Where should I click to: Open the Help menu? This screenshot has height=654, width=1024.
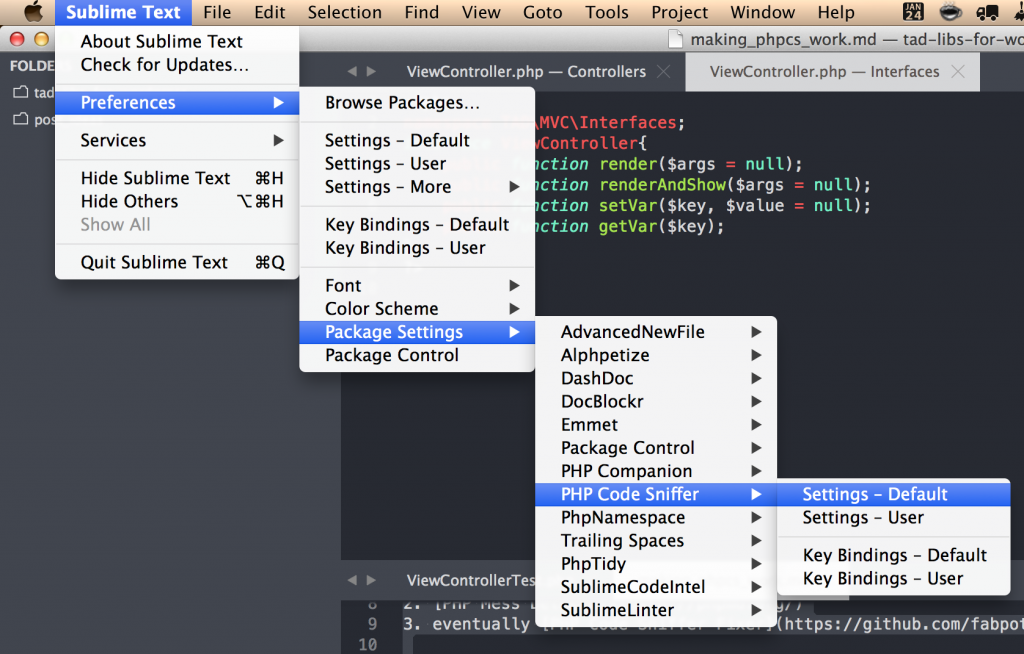(x=836, y=12)
